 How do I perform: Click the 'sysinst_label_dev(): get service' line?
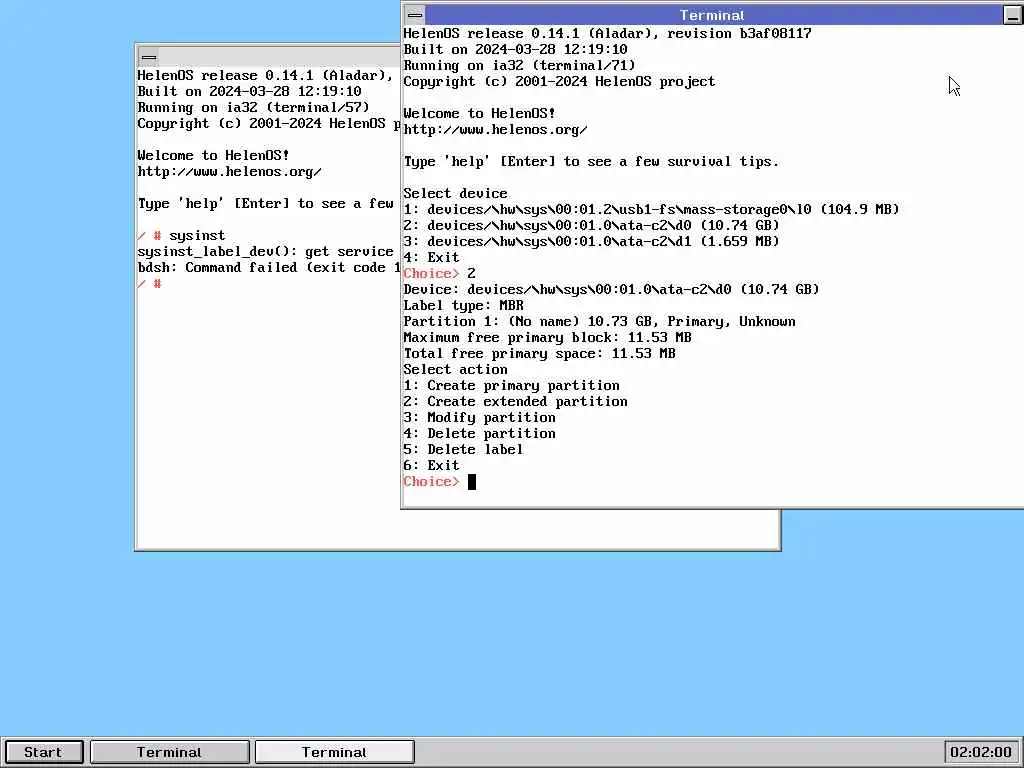coord(265,251)
